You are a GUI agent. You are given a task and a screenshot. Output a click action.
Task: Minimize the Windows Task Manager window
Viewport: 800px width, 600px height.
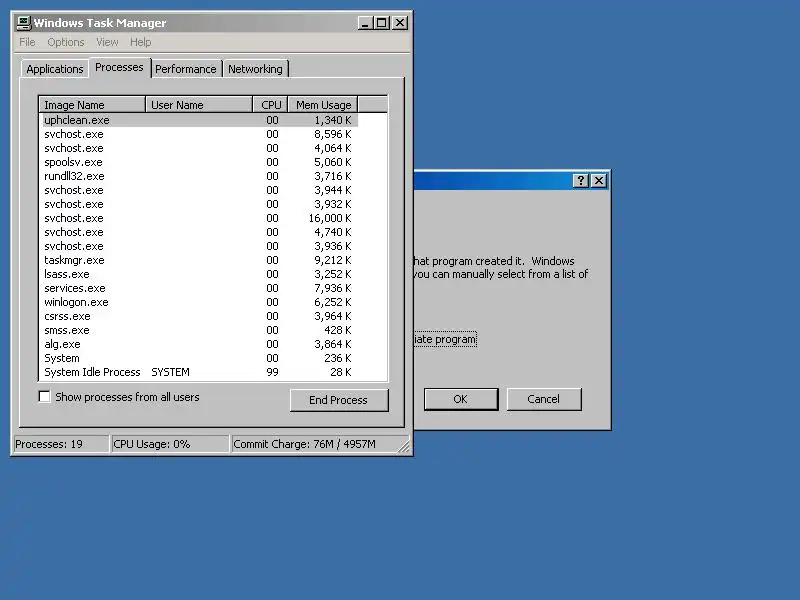(364, 23)
